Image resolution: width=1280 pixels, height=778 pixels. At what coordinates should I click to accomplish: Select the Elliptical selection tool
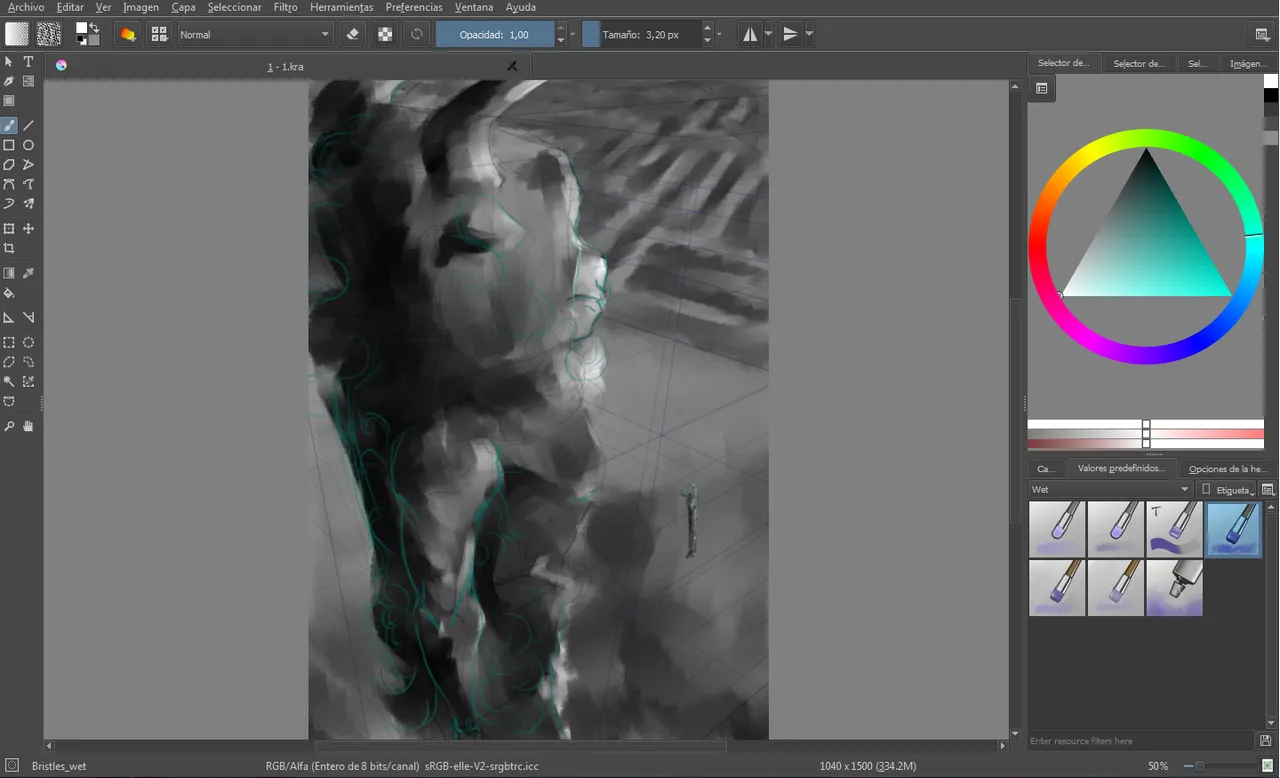pyautogui.click(x=28, y=343)
